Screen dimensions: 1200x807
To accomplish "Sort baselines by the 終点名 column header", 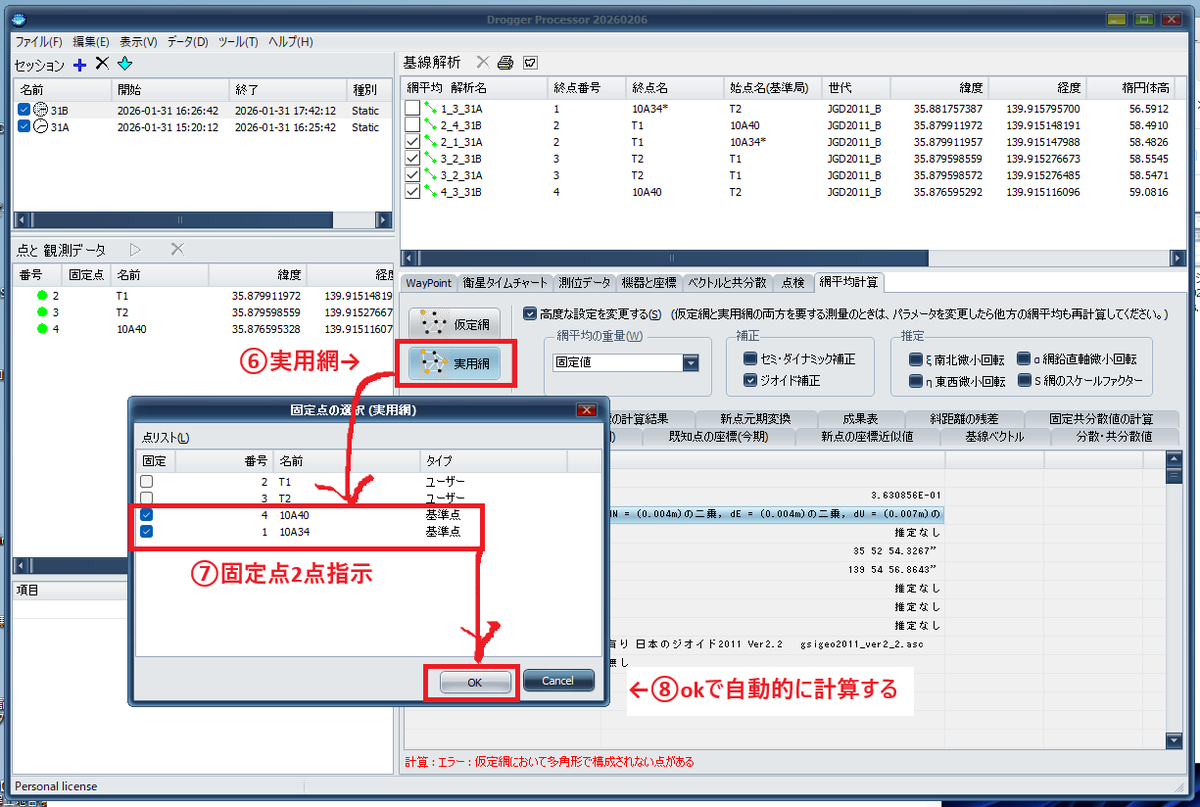I will [675, 87].
